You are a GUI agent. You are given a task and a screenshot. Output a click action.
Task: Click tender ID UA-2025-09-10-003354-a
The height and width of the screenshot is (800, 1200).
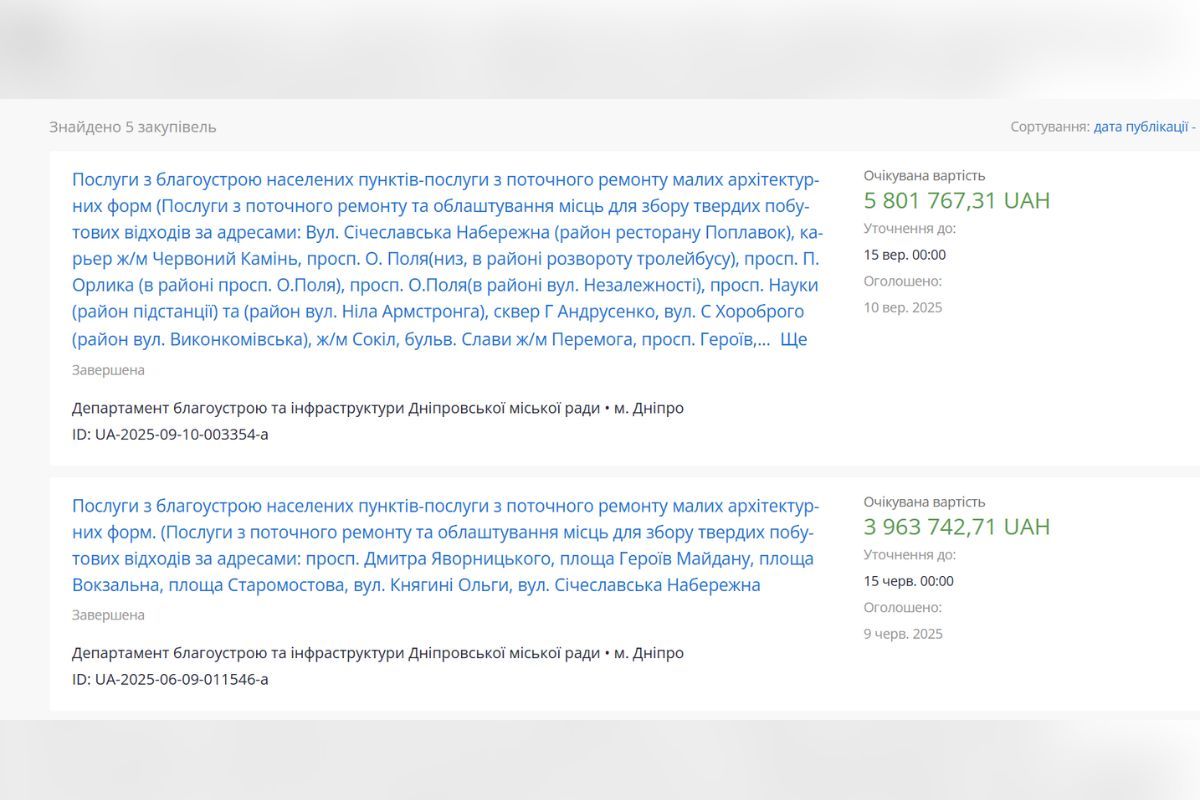point(170,434)
